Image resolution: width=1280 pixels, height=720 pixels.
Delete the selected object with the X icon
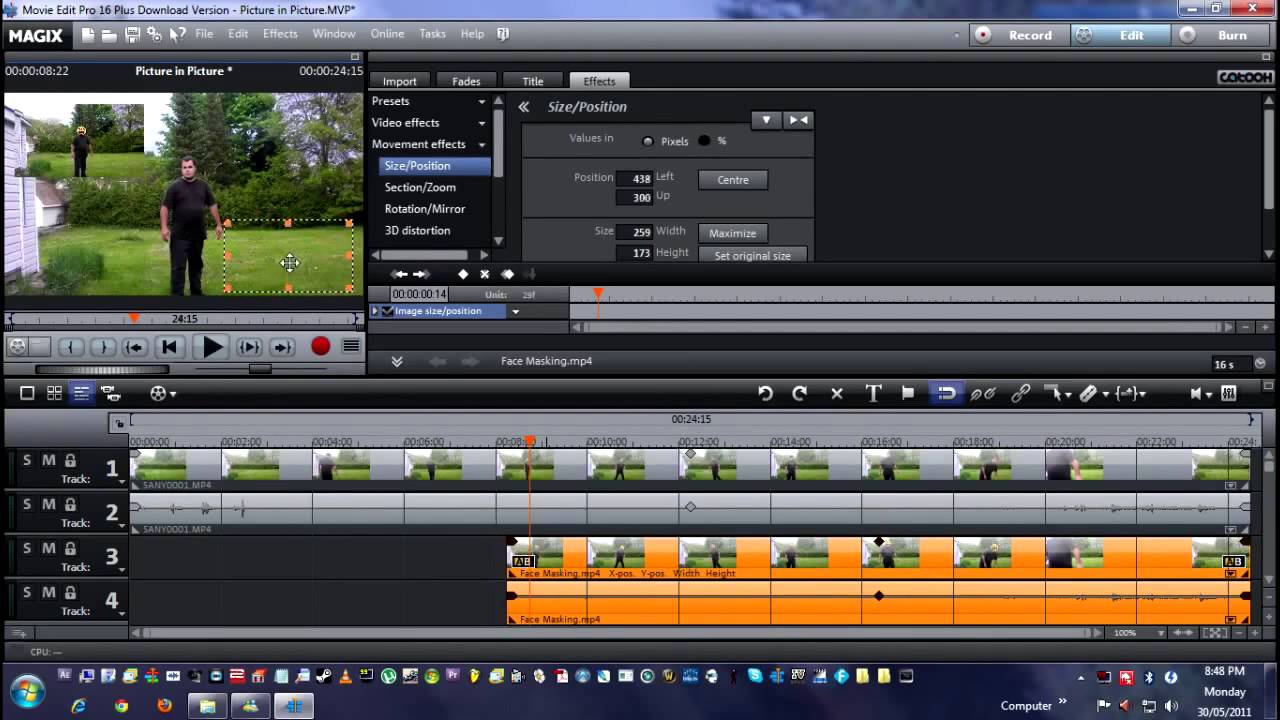pos(837,394)
